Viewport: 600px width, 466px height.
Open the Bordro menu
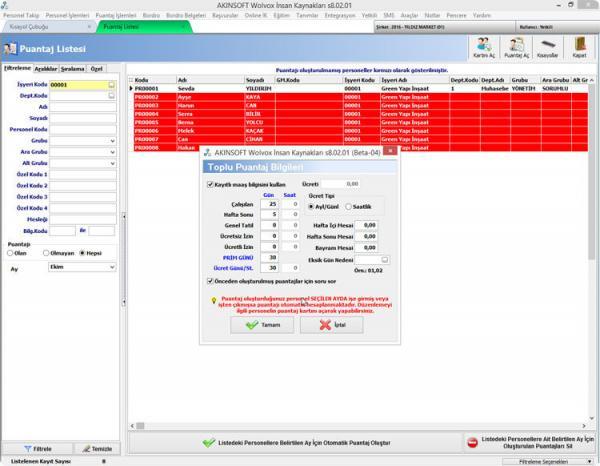pyautogui.click(x=151, y=15)
